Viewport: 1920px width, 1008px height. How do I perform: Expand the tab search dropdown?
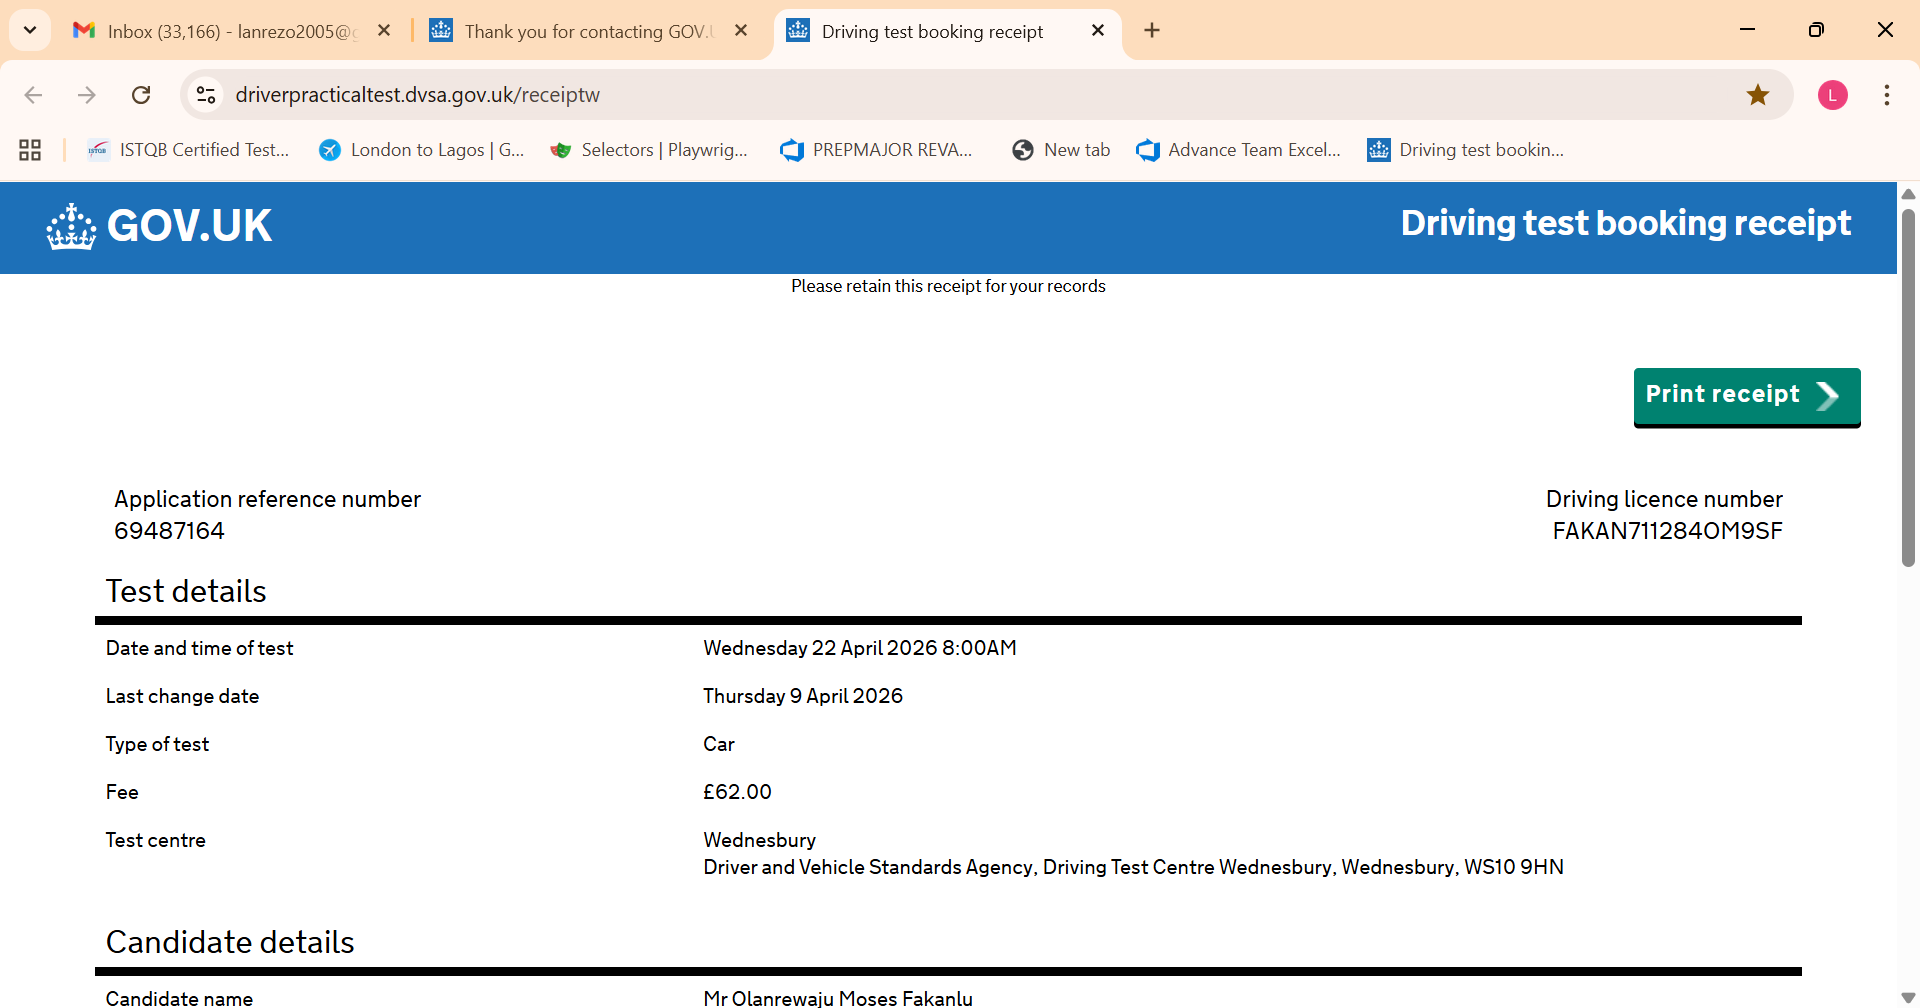(30, 30)
